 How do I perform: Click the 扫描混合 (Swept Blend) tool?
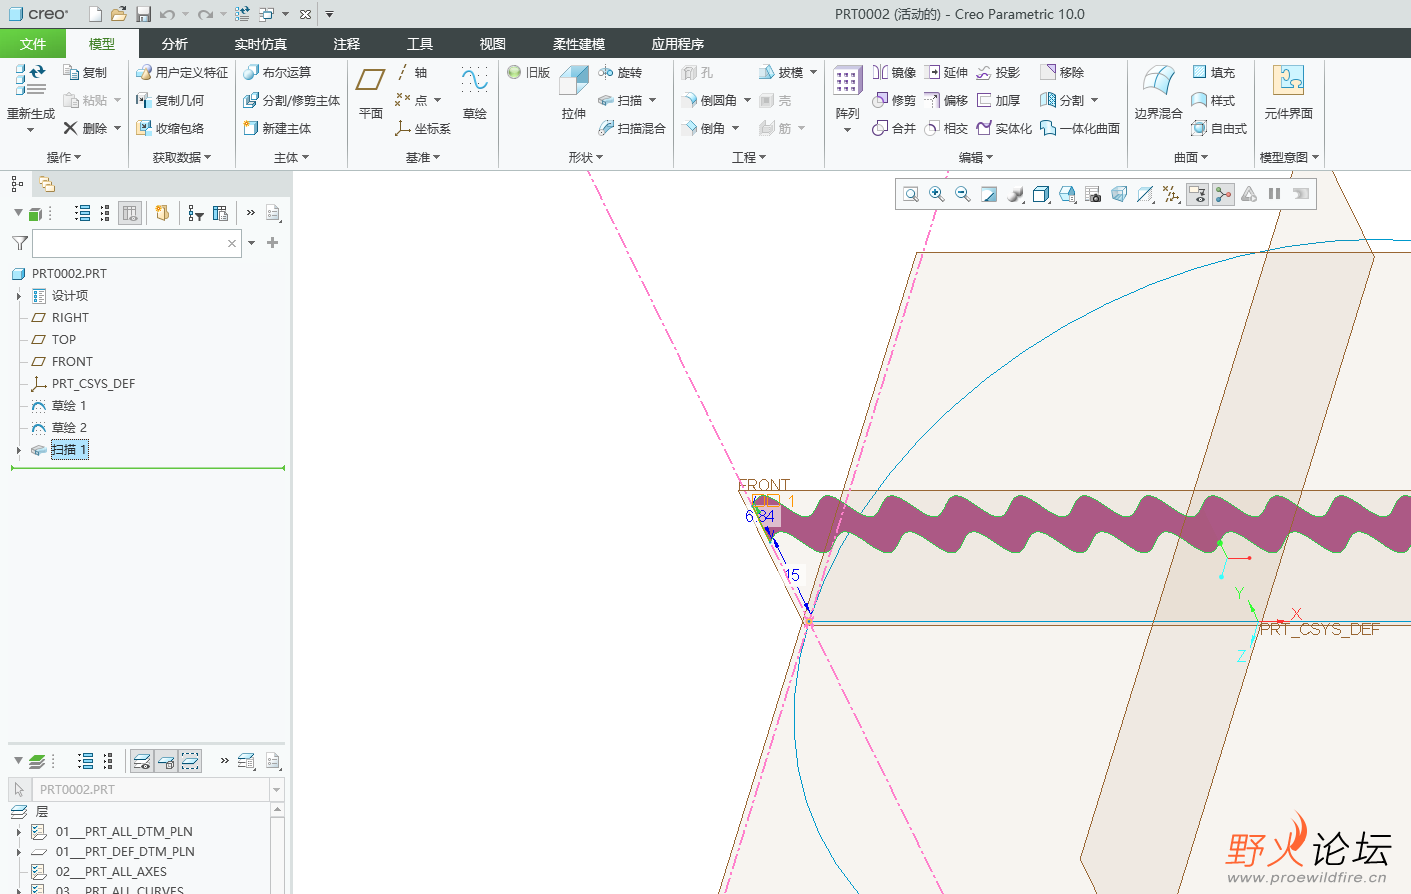pos(632,129)
